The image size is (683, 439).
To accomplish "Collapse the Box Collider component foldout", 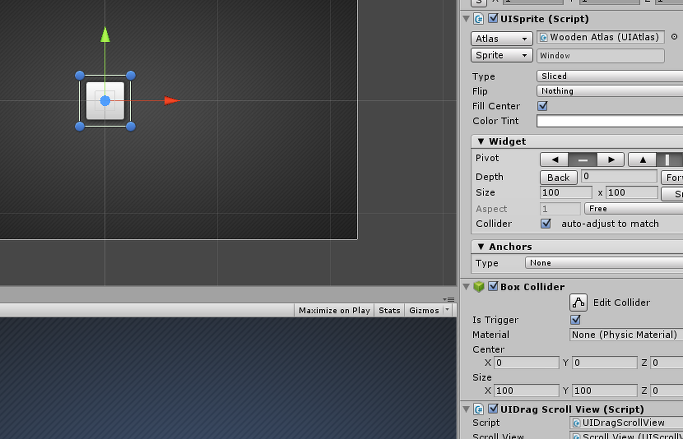I will (467, 287).
